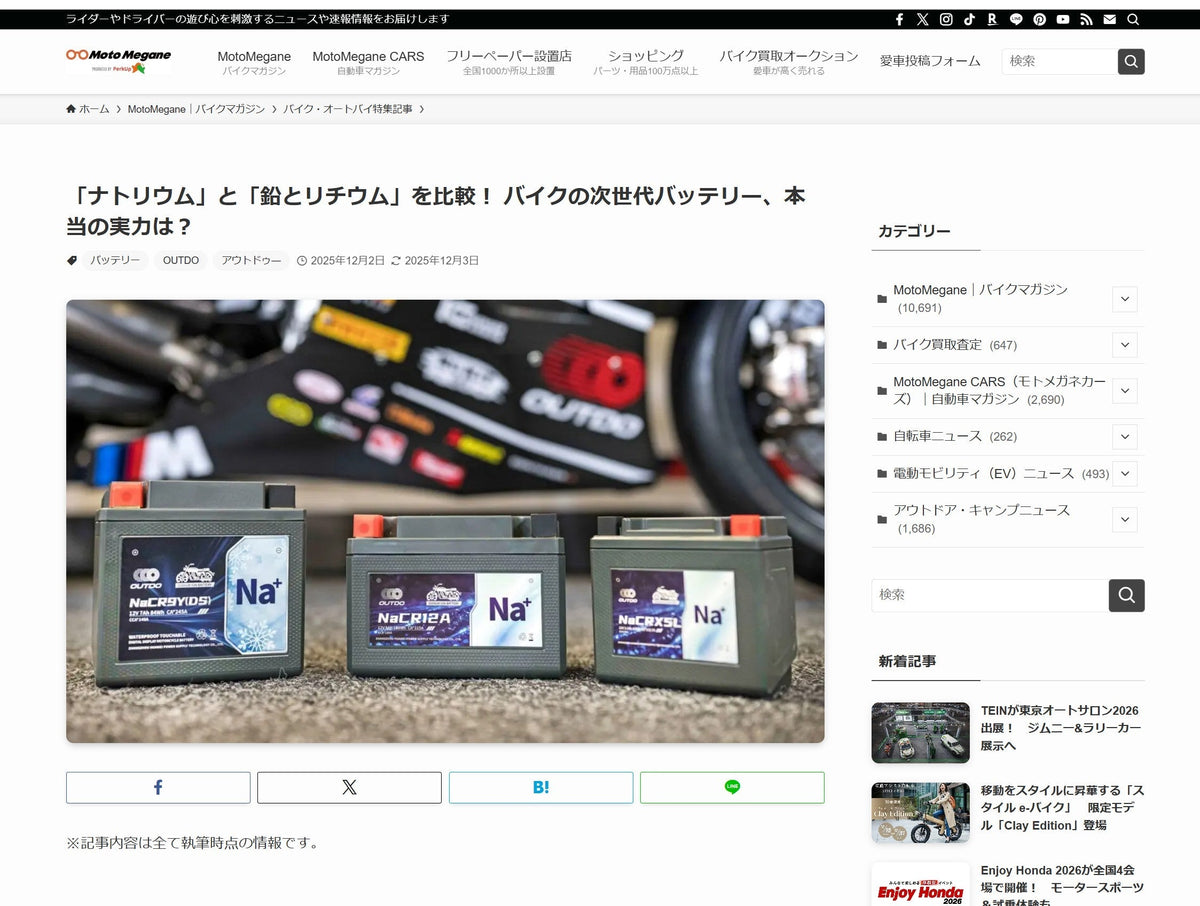1200x906 pixels.
Task: Share article on Facebook
Action: tap(158, 787)
